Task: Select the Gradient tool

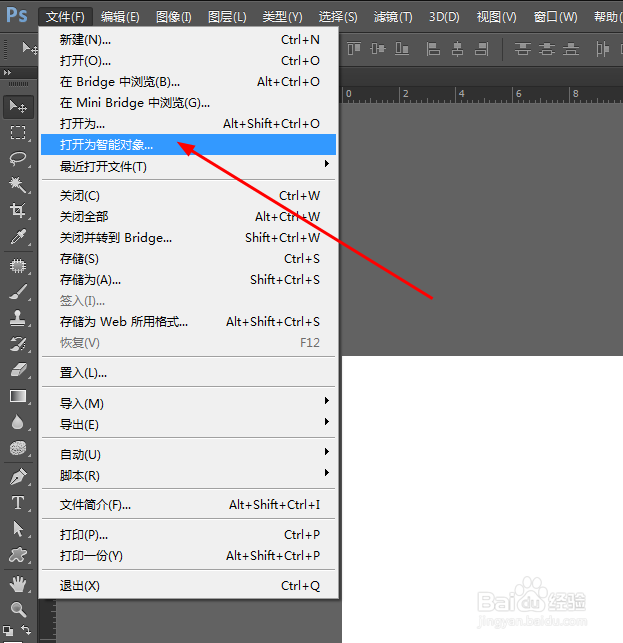Action: coord(18,396)
